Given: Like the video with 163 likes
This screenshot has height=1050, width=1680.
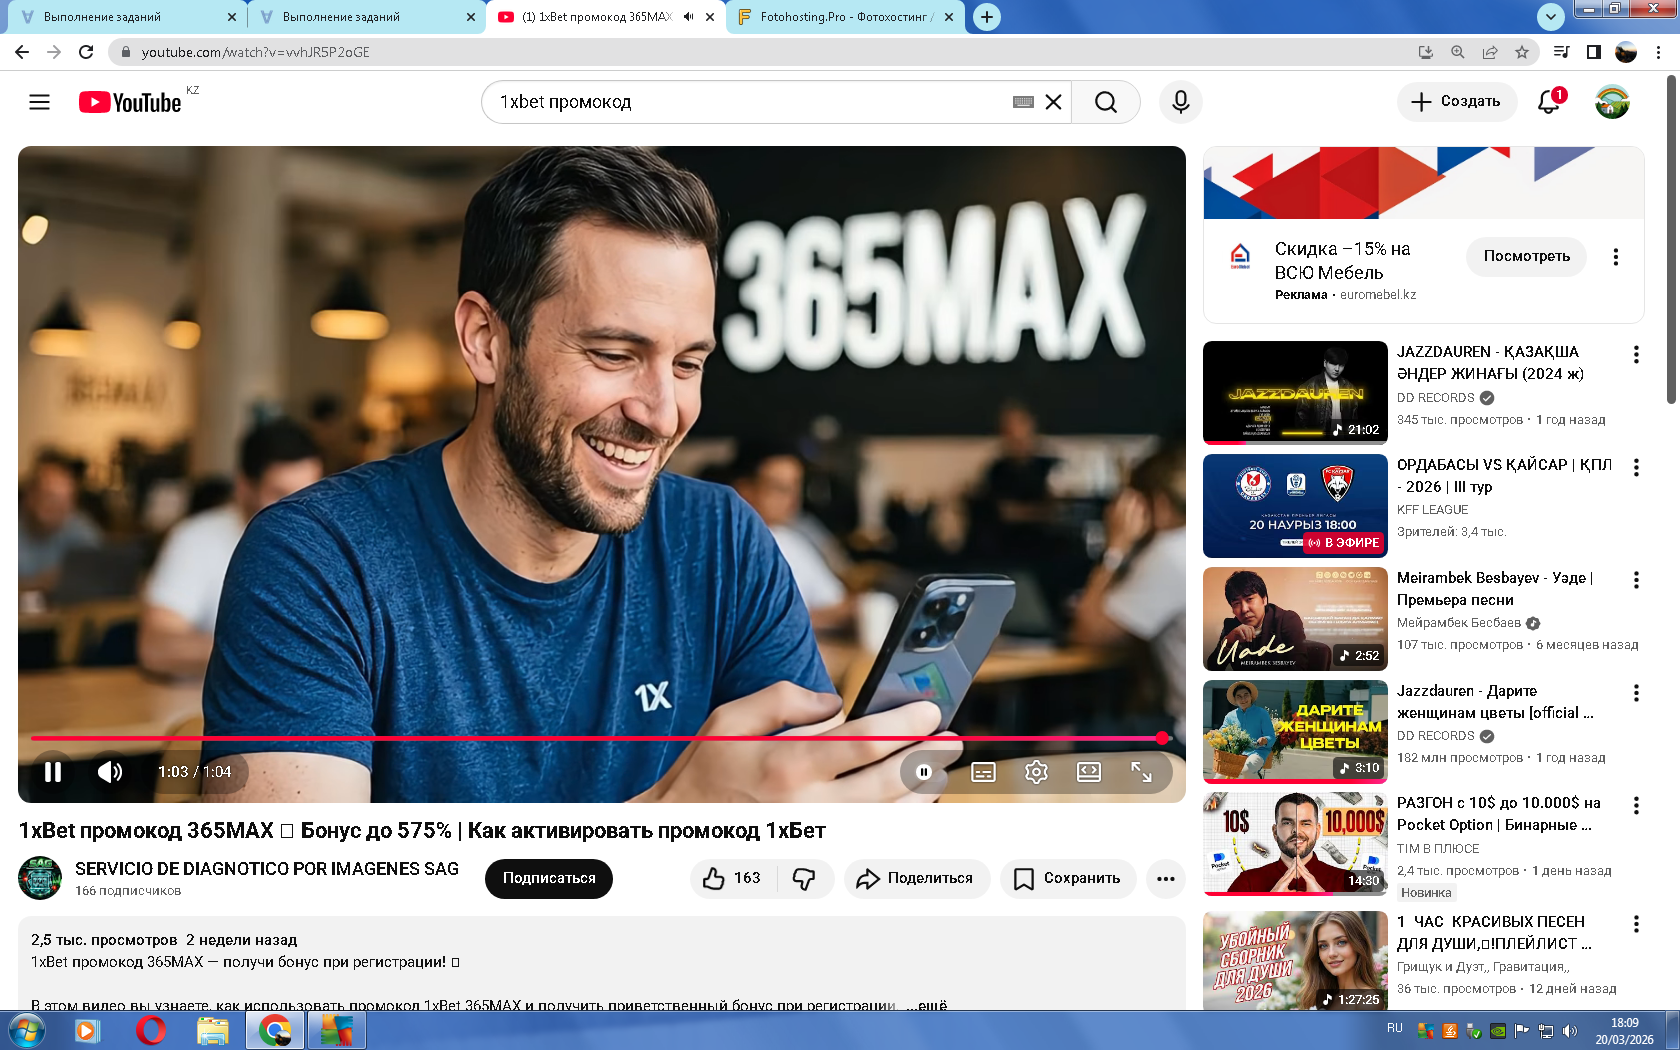Looking at the screenshot, I should (x=732, y=879).
